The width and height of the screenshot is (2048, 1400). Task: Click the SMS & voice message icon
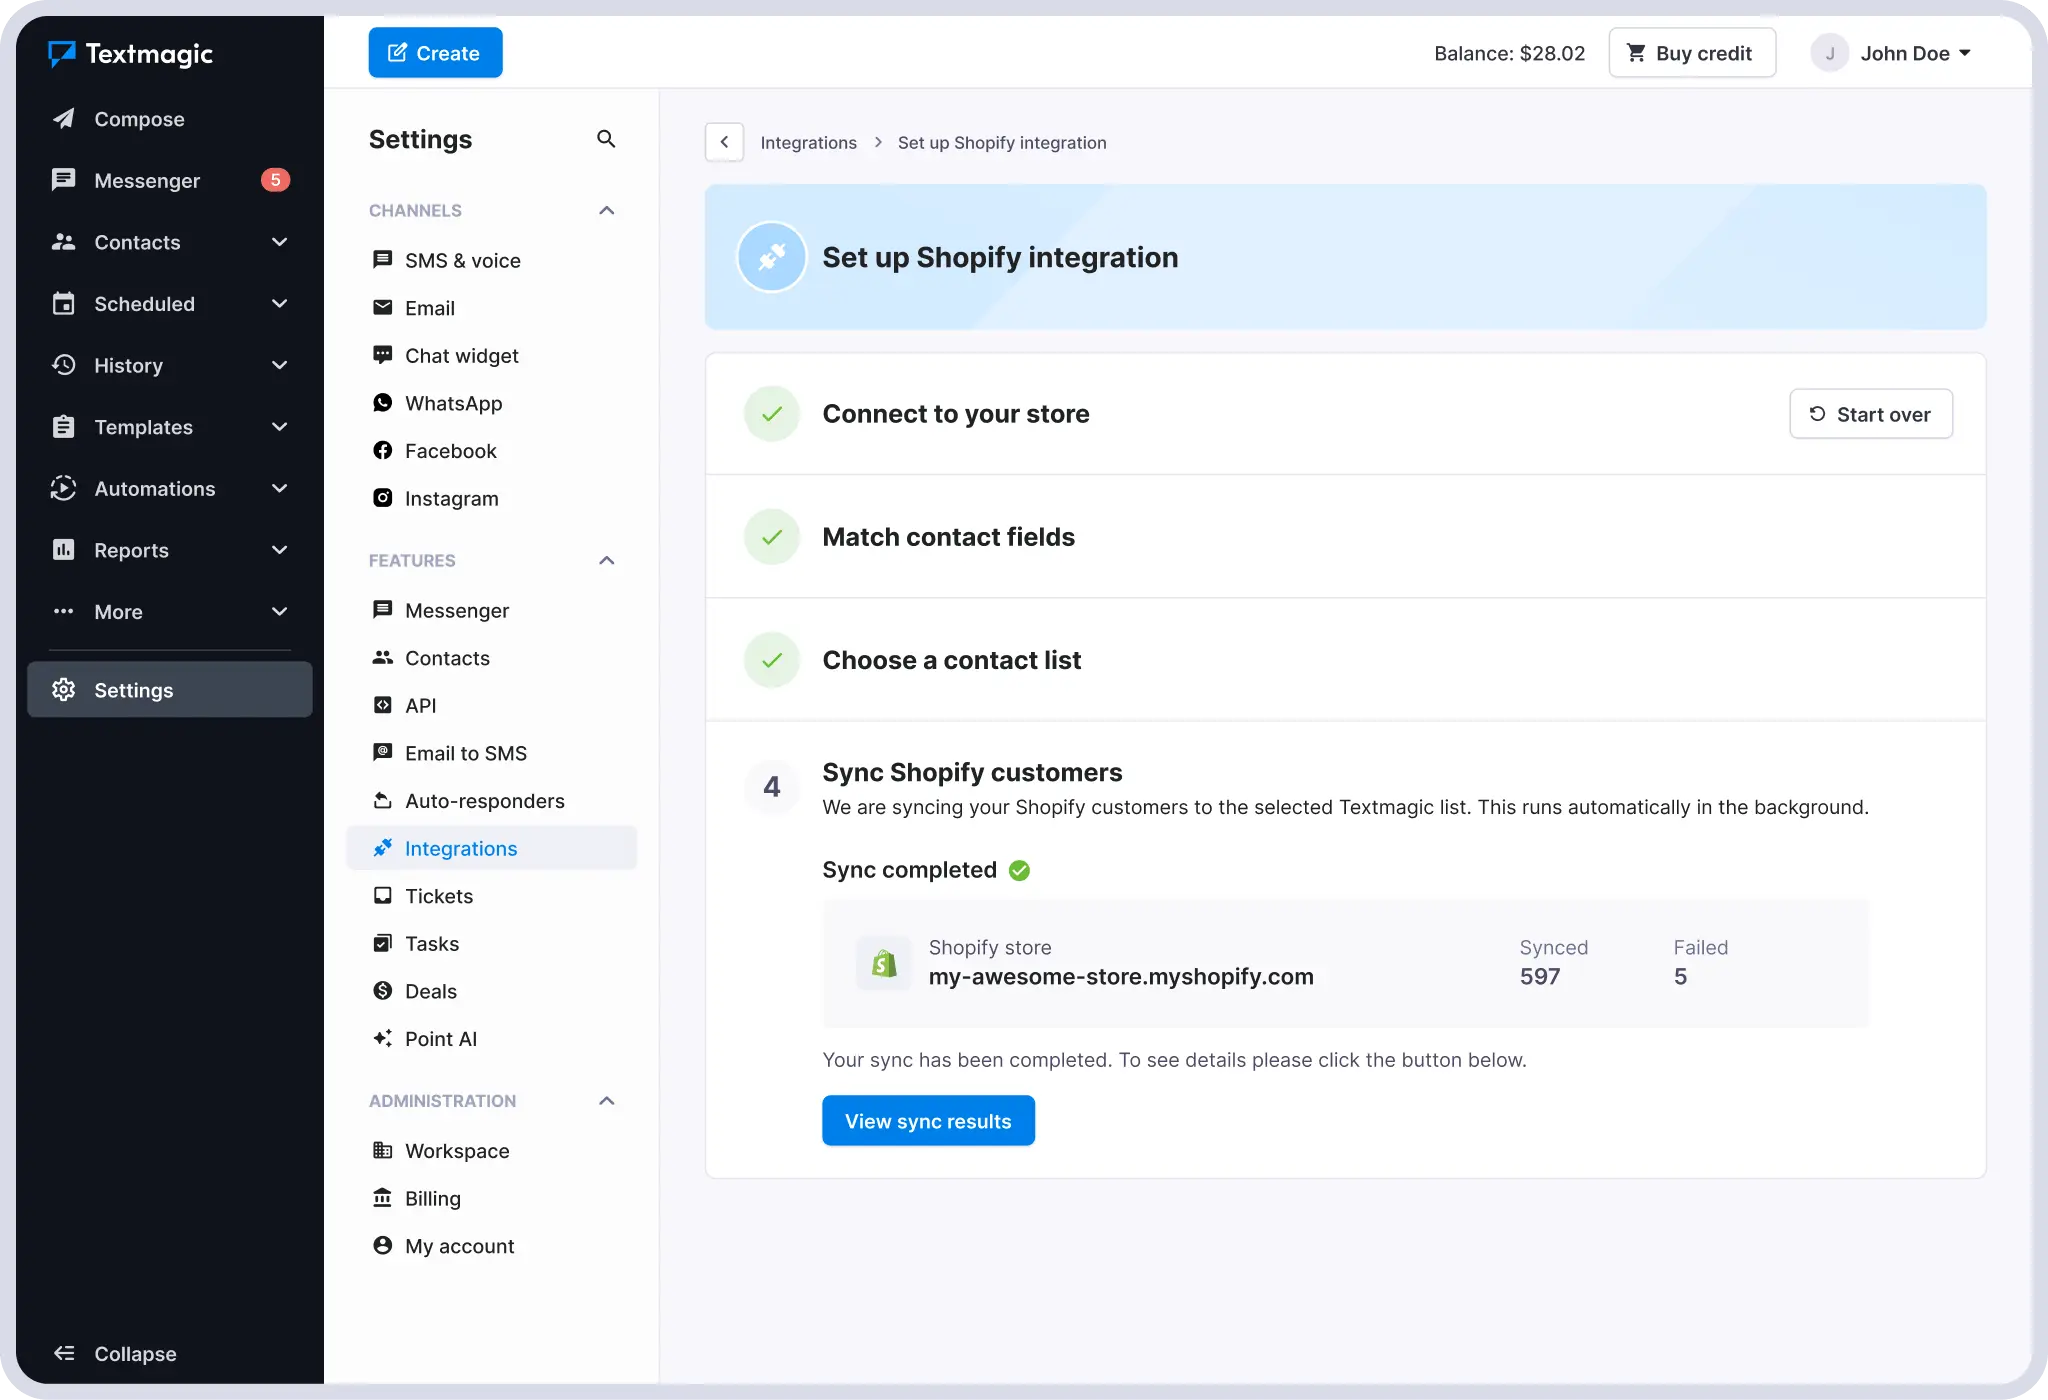pos(382,260)
